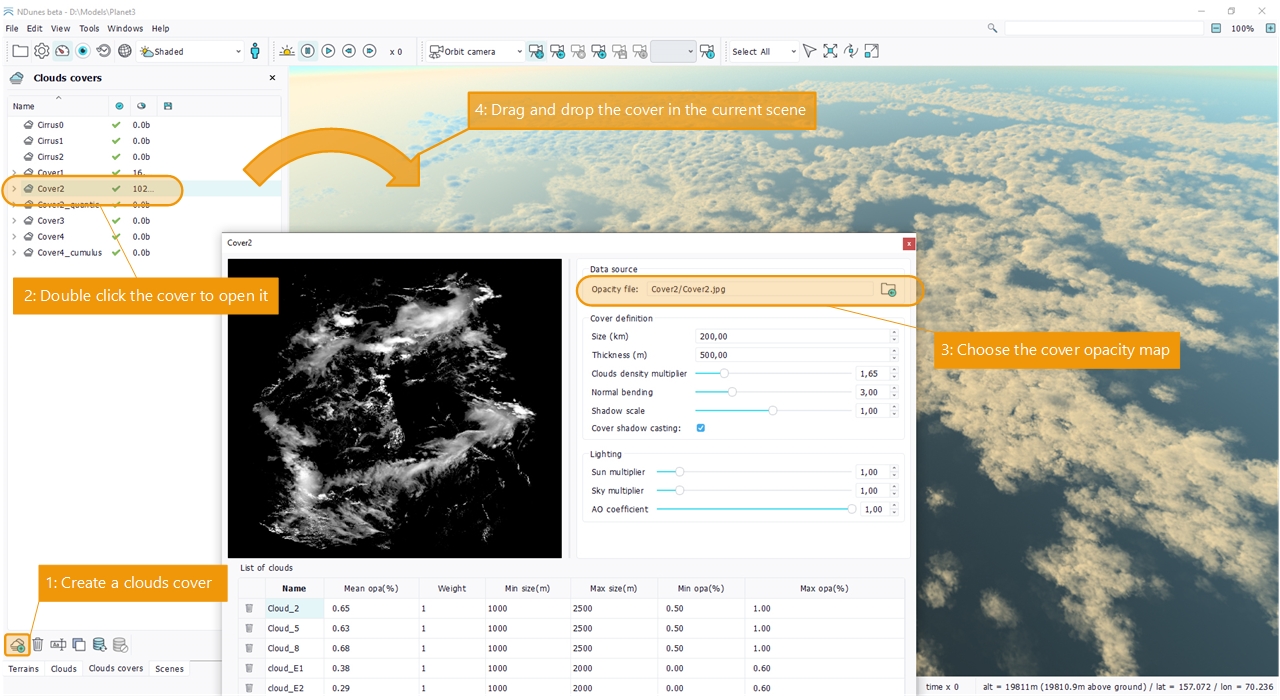Click the rename cover icon
The width and height of the screenshot is (1280, 700).
(x=58, y=645)
